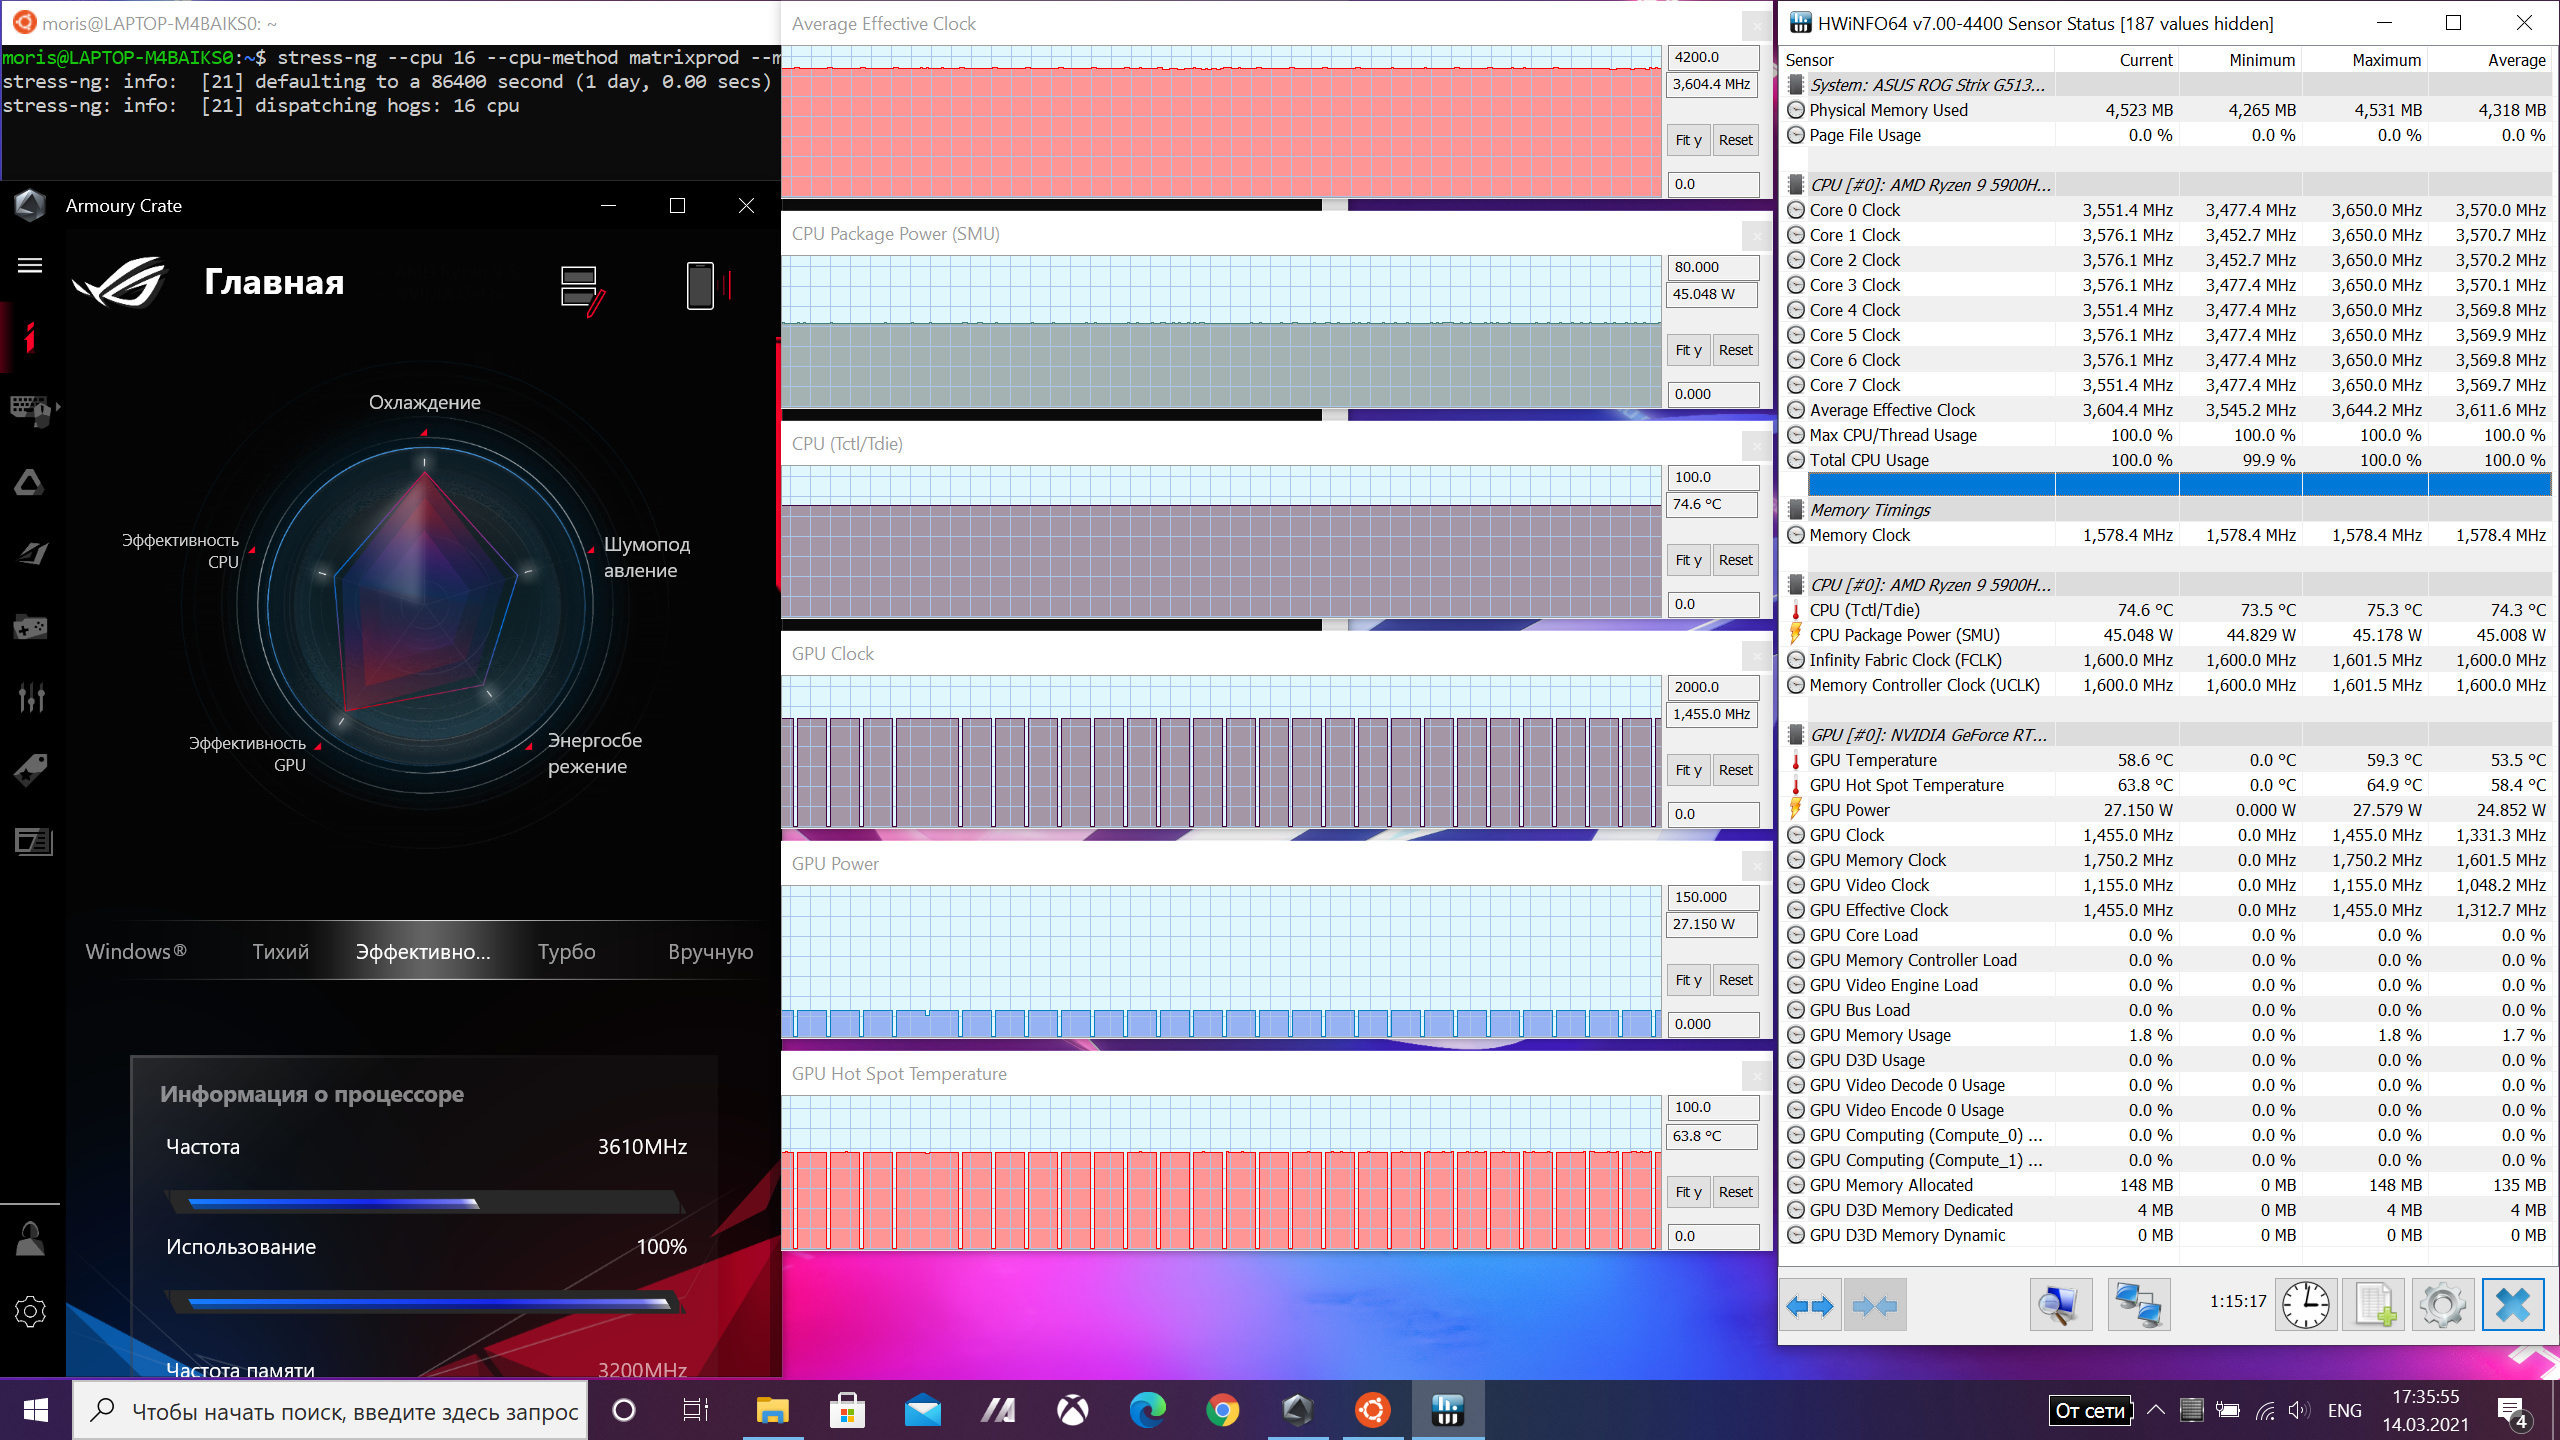2560x1440 pixels.
Task: Click the ENG language indicator
Action: (2344, 1410)
